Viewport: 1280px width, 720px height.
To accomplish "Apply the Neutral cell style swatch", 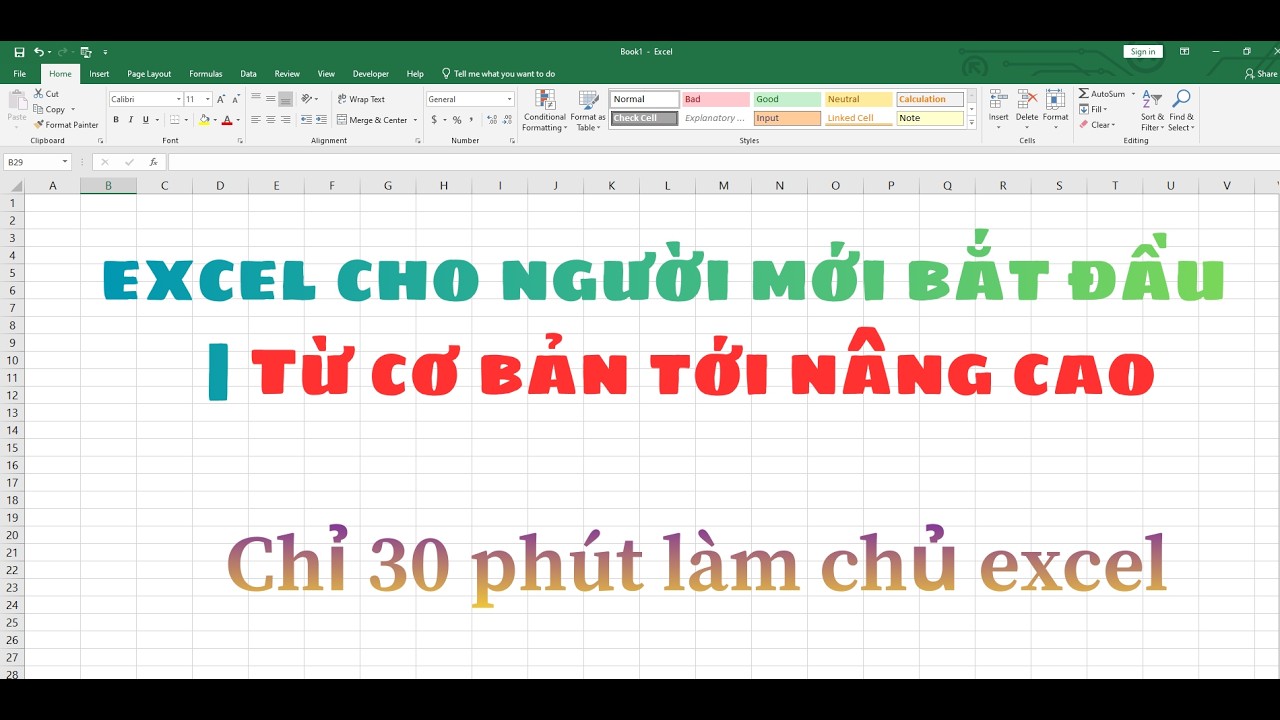I will point(858,99).
